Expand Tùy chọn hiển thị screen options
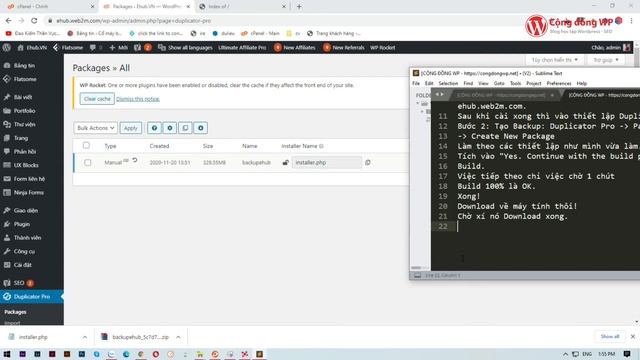This screenshot has width=640, height=360. click(554, 60)
